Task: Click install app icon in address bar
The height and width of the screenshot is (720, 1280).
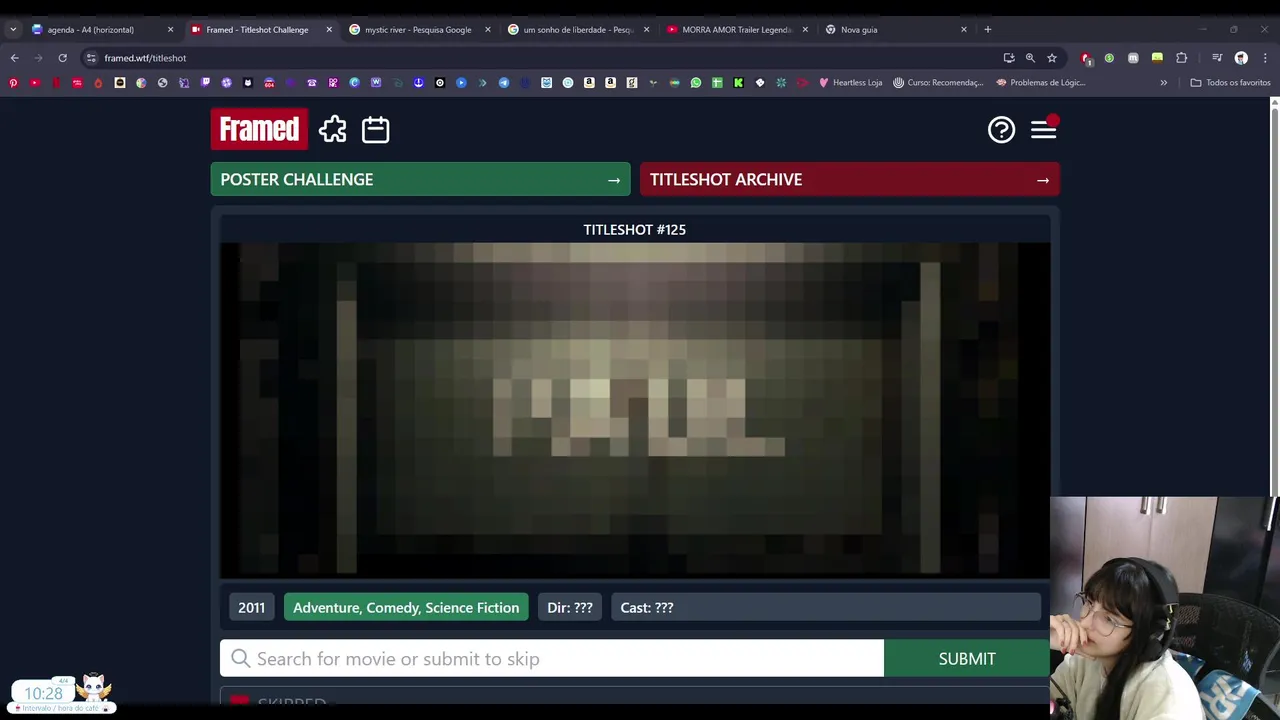Action: [1009, 58]
